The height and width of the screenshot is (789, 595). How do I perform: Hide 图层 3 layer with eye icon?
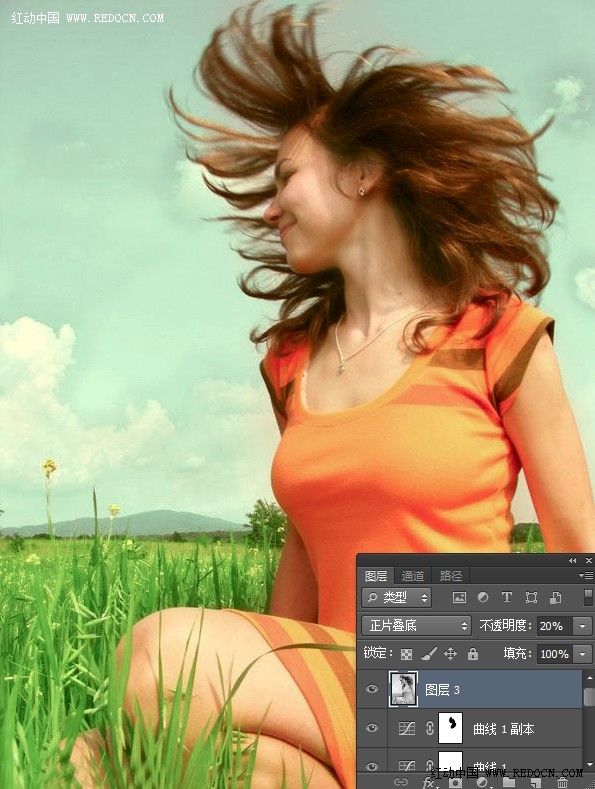[x=372, y=689]
